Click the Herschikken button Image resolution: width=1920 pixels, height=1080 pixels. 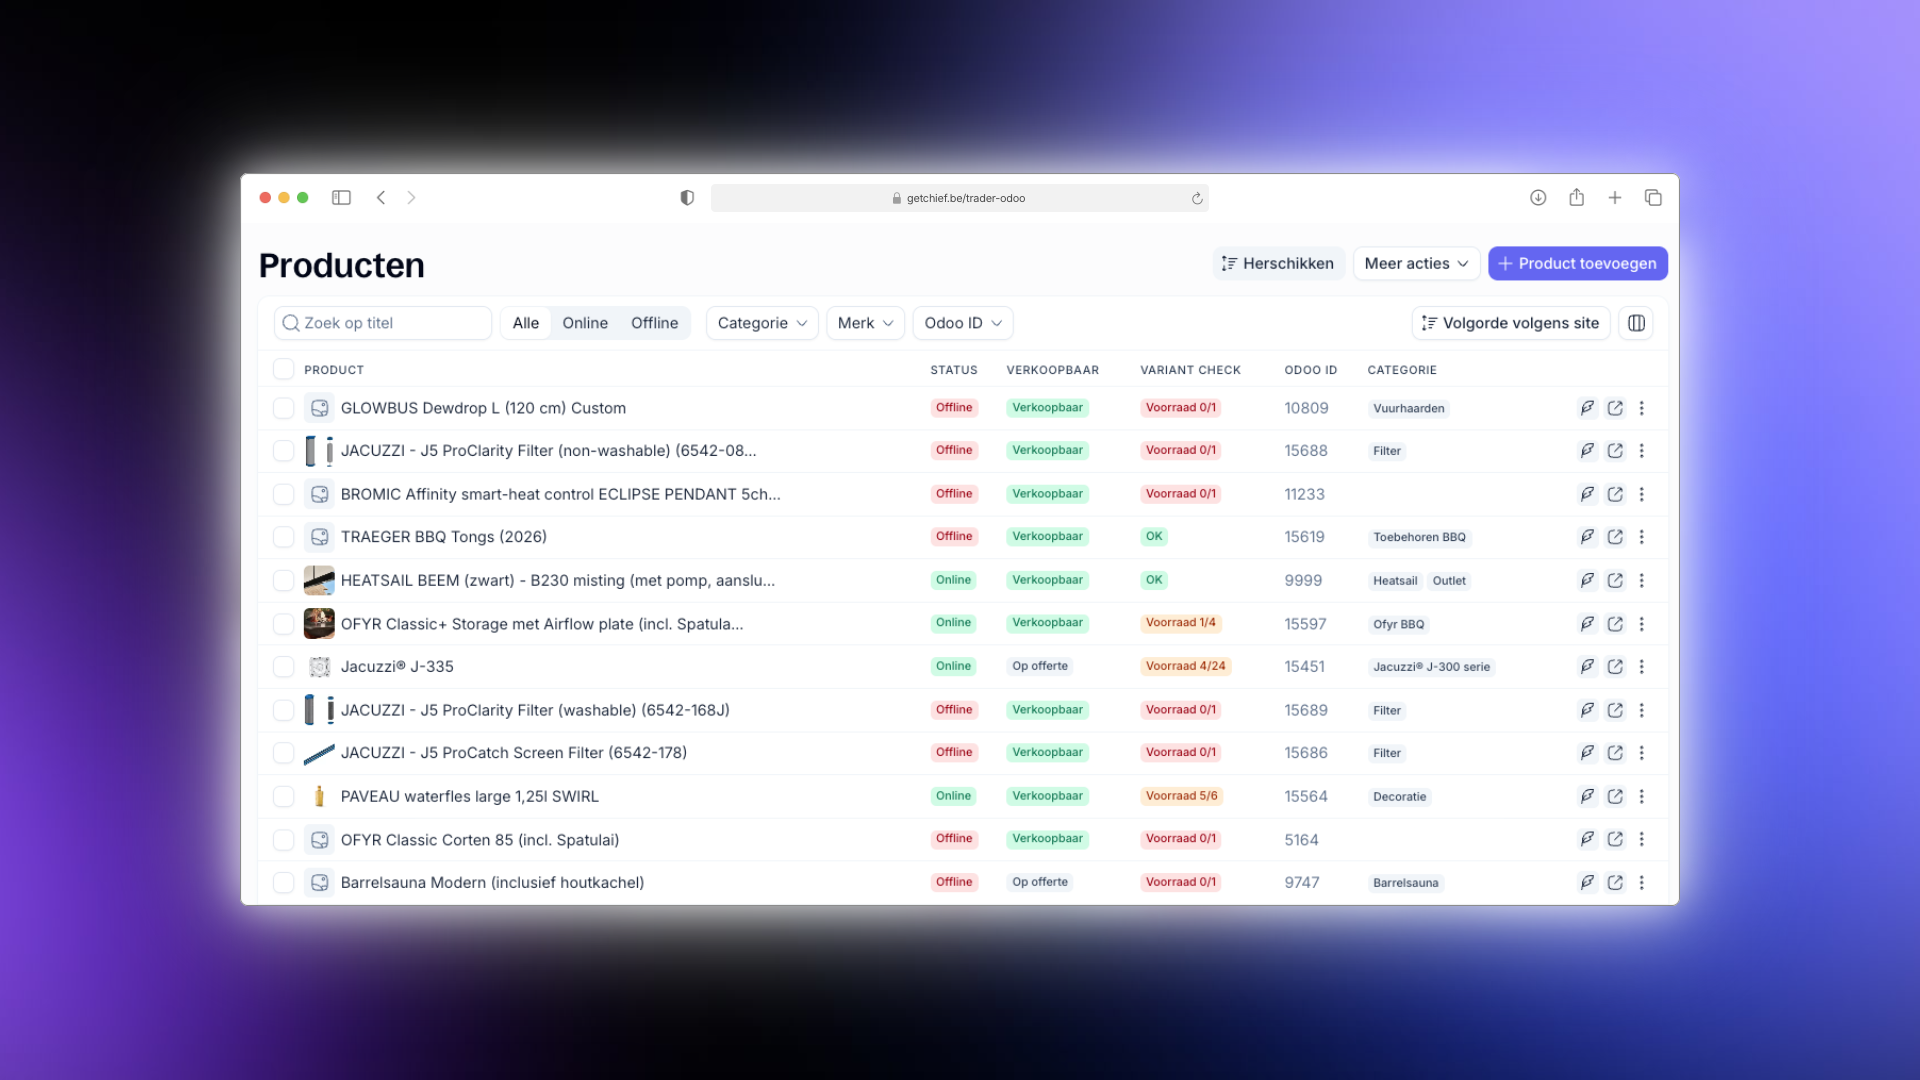[1278, 263]
